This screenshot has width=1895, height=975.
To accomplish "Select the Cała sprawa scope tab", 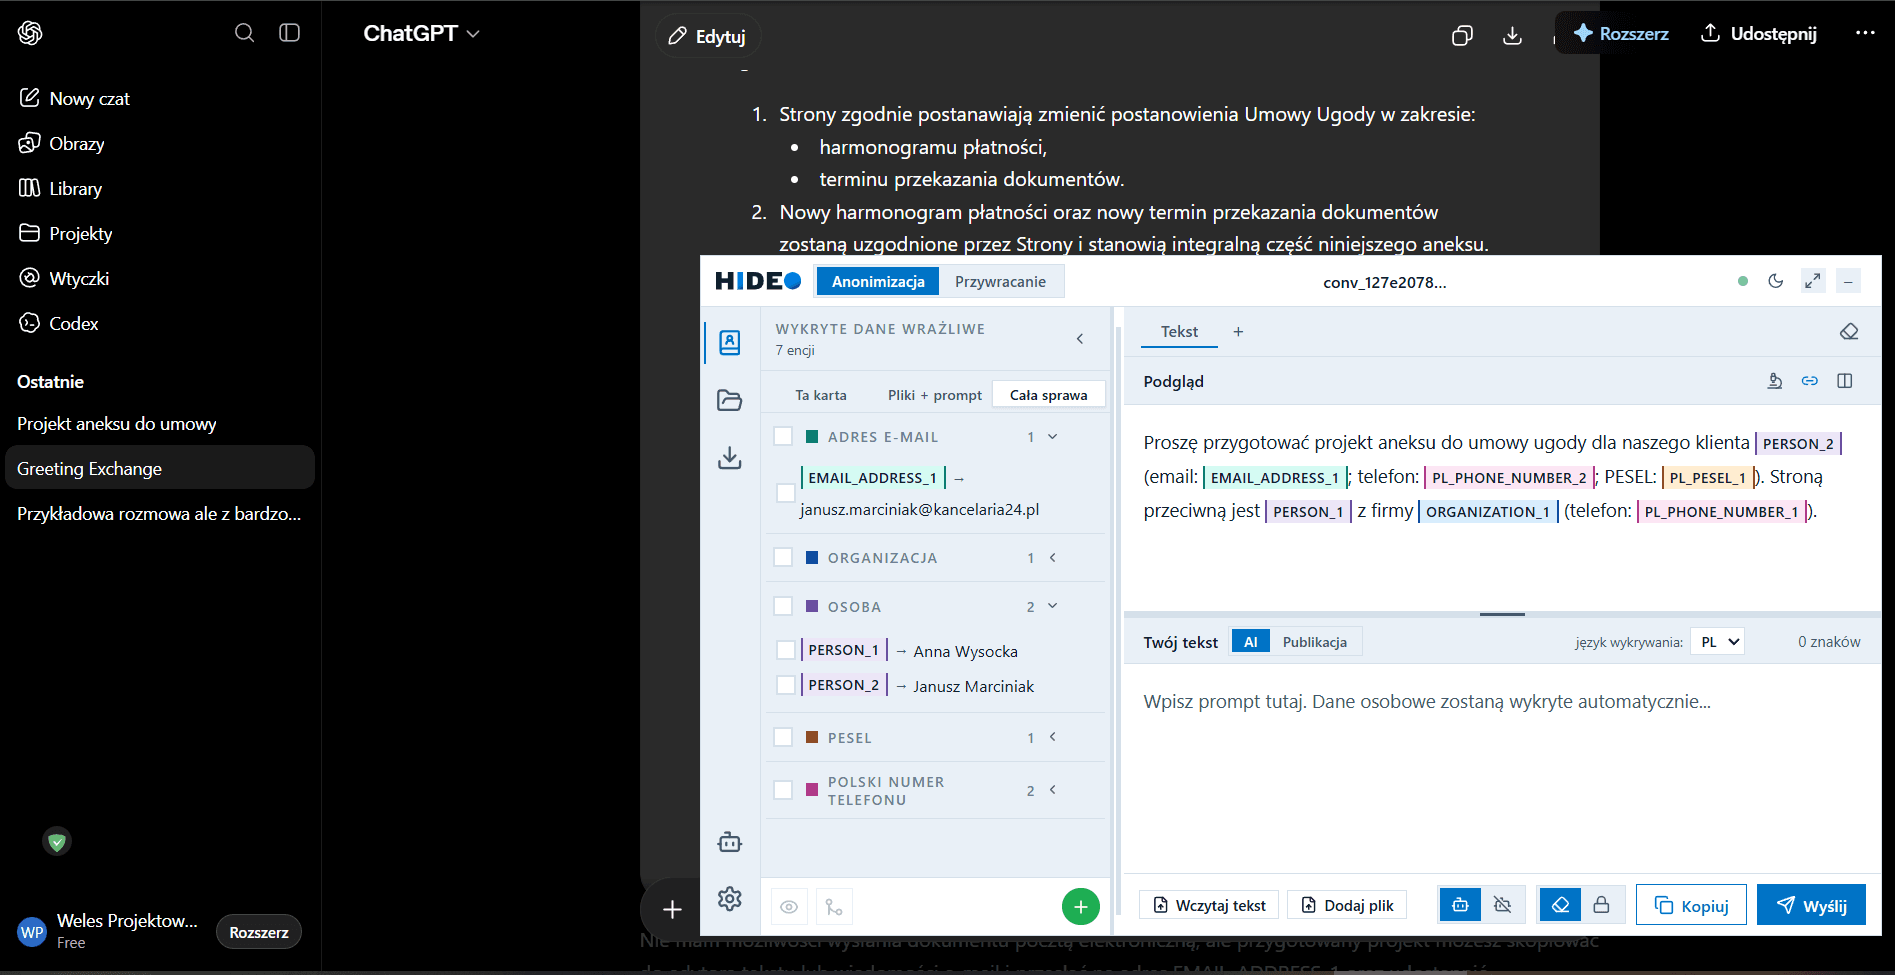I will [x=1048, y=395].
